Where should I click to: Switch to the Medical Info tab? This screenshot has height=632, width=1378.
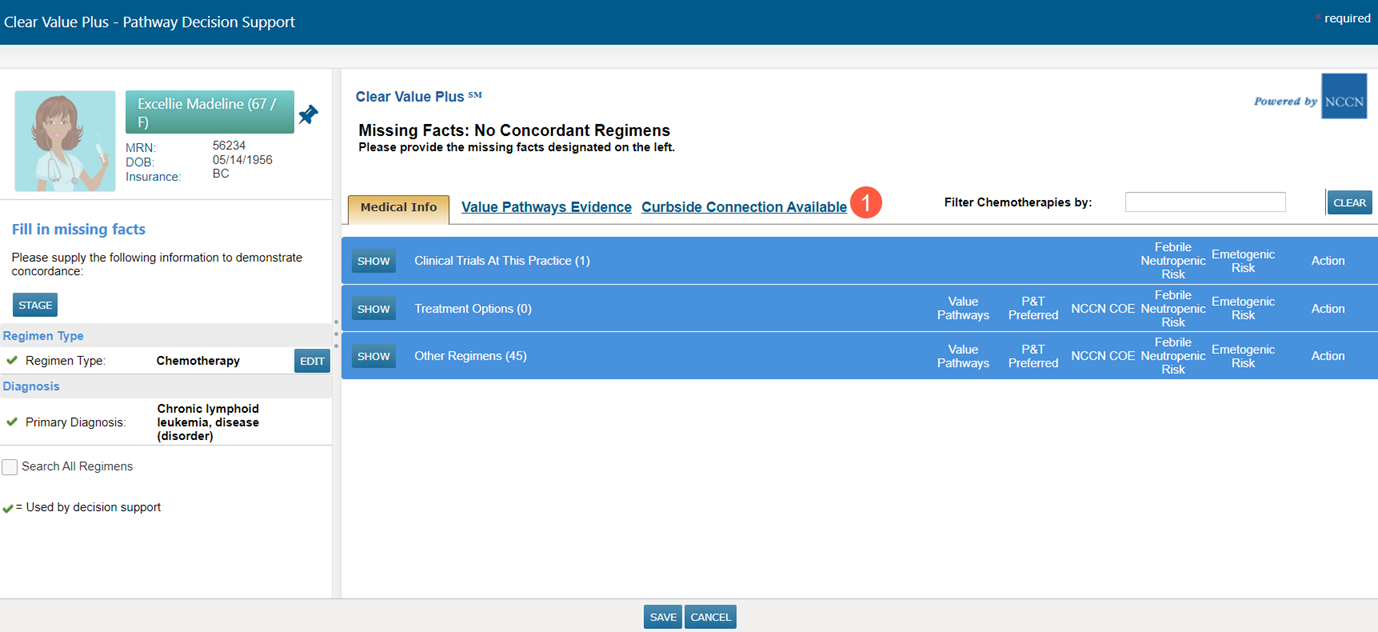(398, 208)
